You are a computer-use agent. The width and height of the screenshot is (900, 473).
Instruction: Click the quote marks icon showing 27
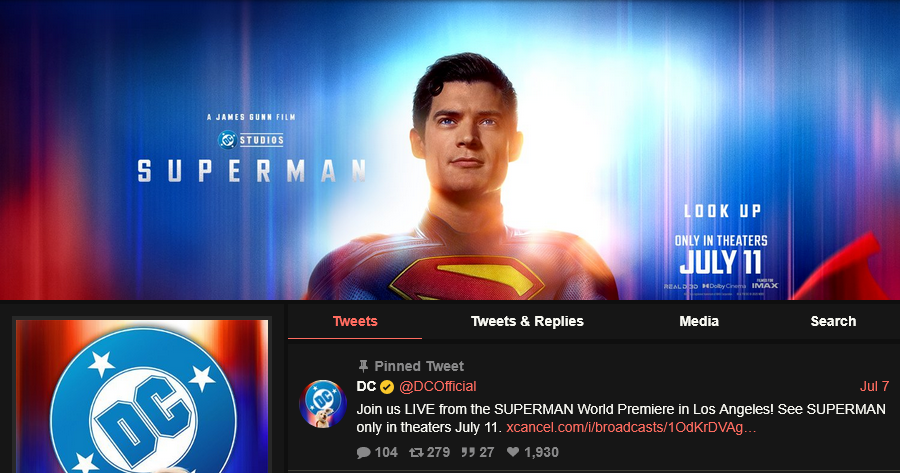point(468,452)
